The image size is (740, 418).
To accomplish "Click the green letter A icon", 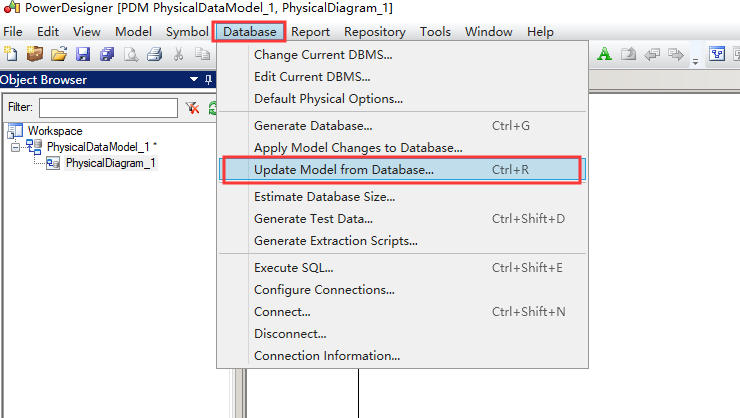I will coord(604,54).
